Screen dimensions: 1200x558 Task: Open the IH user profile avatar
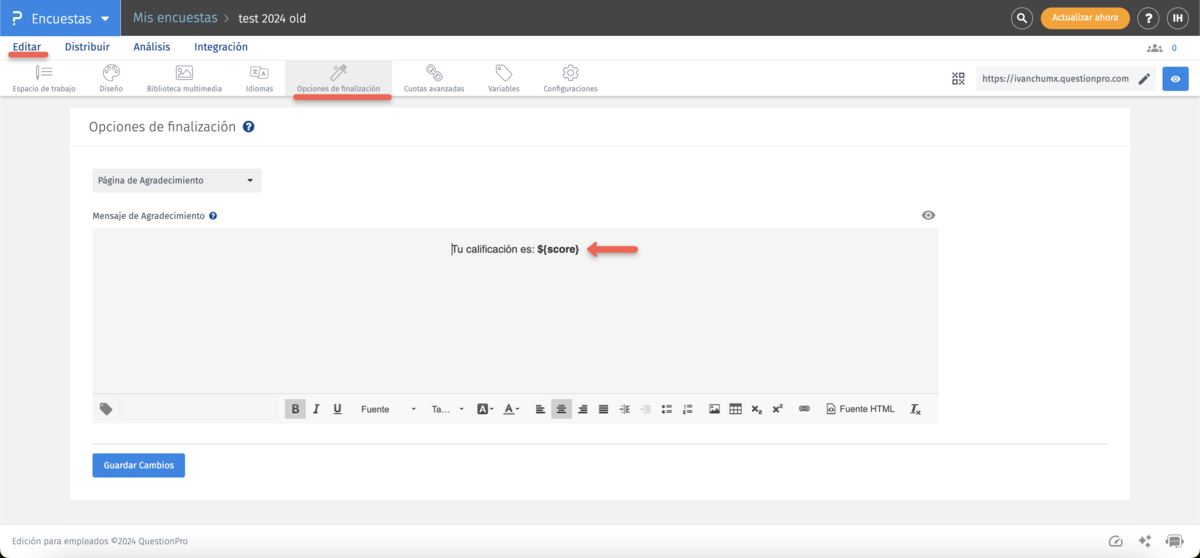(x=1177, y=18)
